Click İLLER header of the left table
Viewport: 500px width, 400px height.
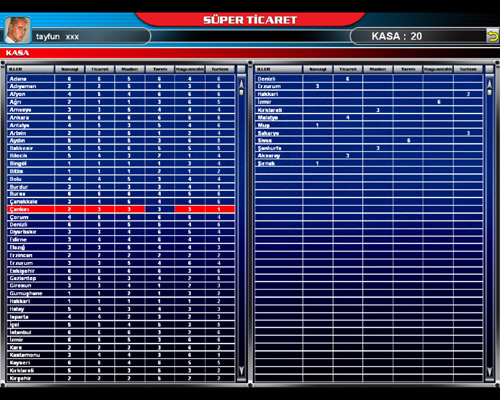click(30, 69)
